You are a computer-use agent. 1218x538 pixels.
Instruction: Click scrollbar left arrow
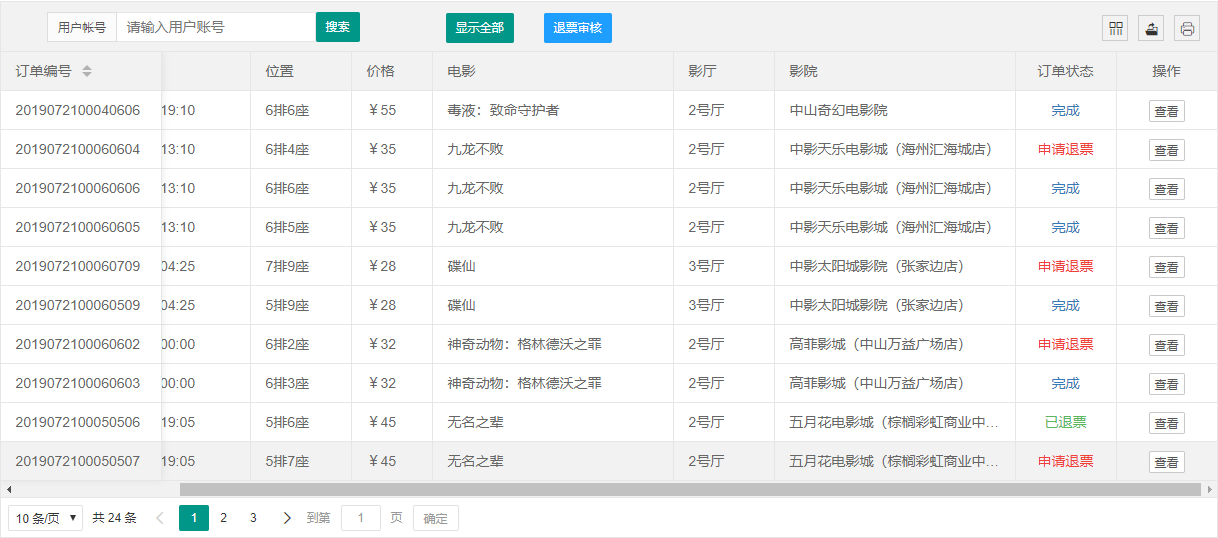pos(8,490)
